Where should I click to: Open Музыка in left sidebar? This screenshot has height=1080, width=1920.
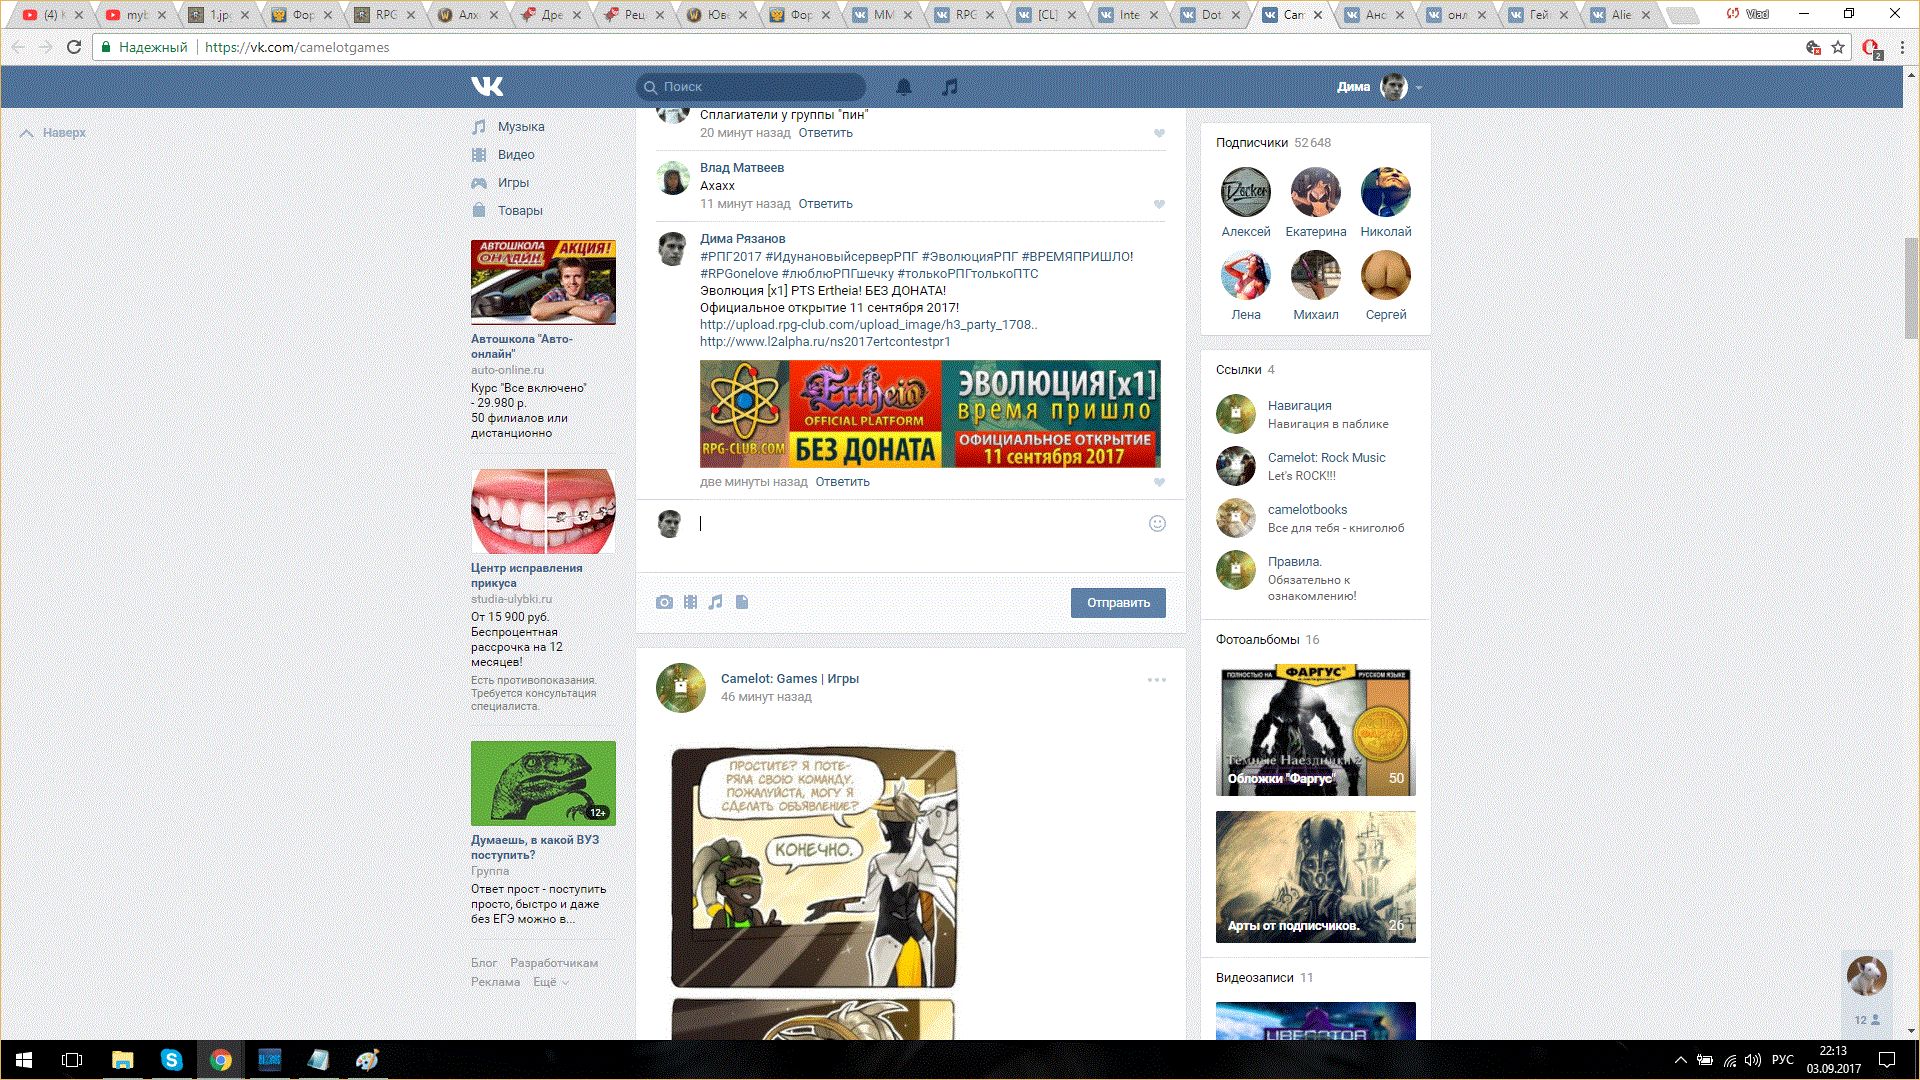click(x=521, y=127)
